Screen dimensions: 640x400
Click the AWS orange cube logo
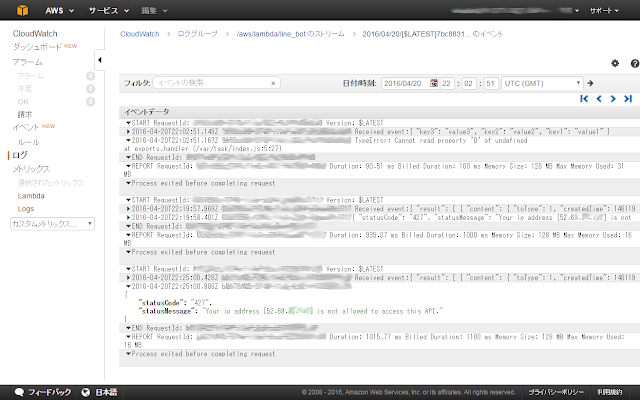pos(22,10)
